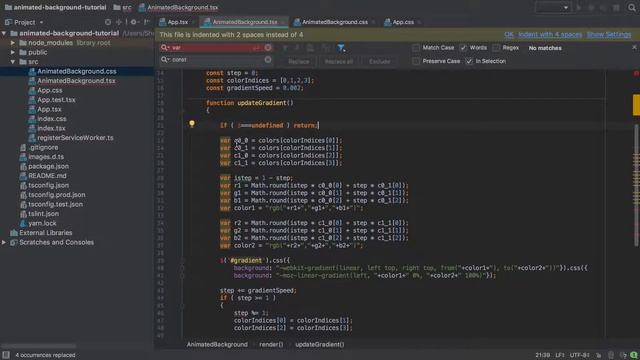Expand the node_modules folder
This screenshot has height=360, width=640.
(x=13, y=43)
